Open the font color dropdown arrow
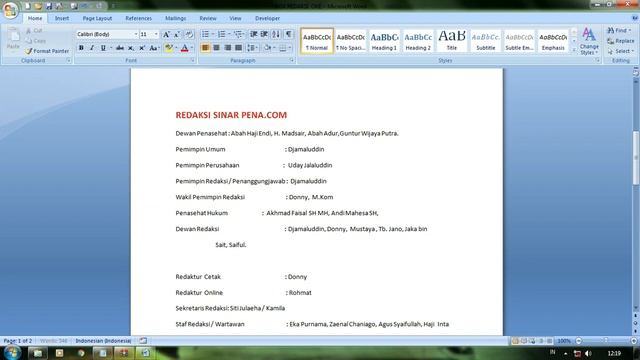The image size is (640, 360). click(x=192, y=48)
